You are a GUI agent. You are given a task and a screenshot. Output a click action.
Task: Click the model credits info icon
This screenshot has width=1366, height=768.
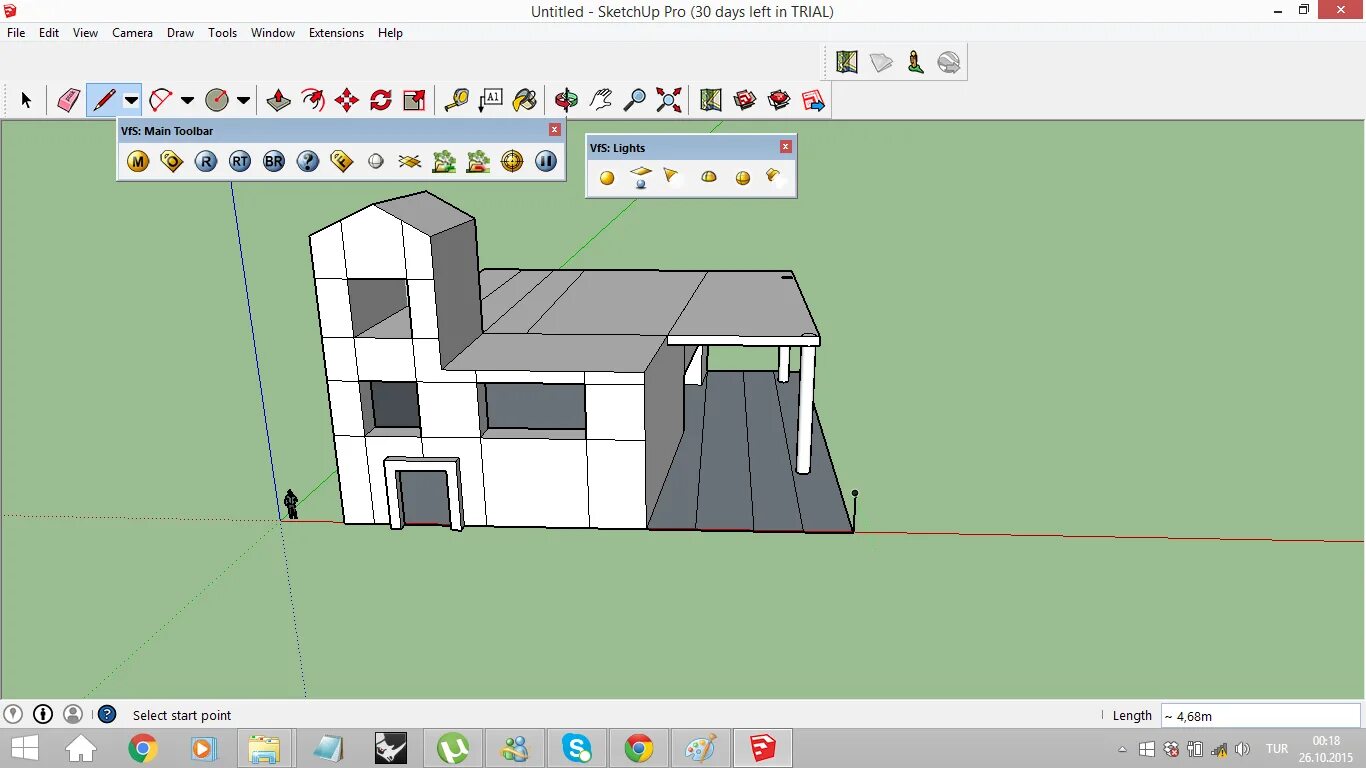[43, 714]
